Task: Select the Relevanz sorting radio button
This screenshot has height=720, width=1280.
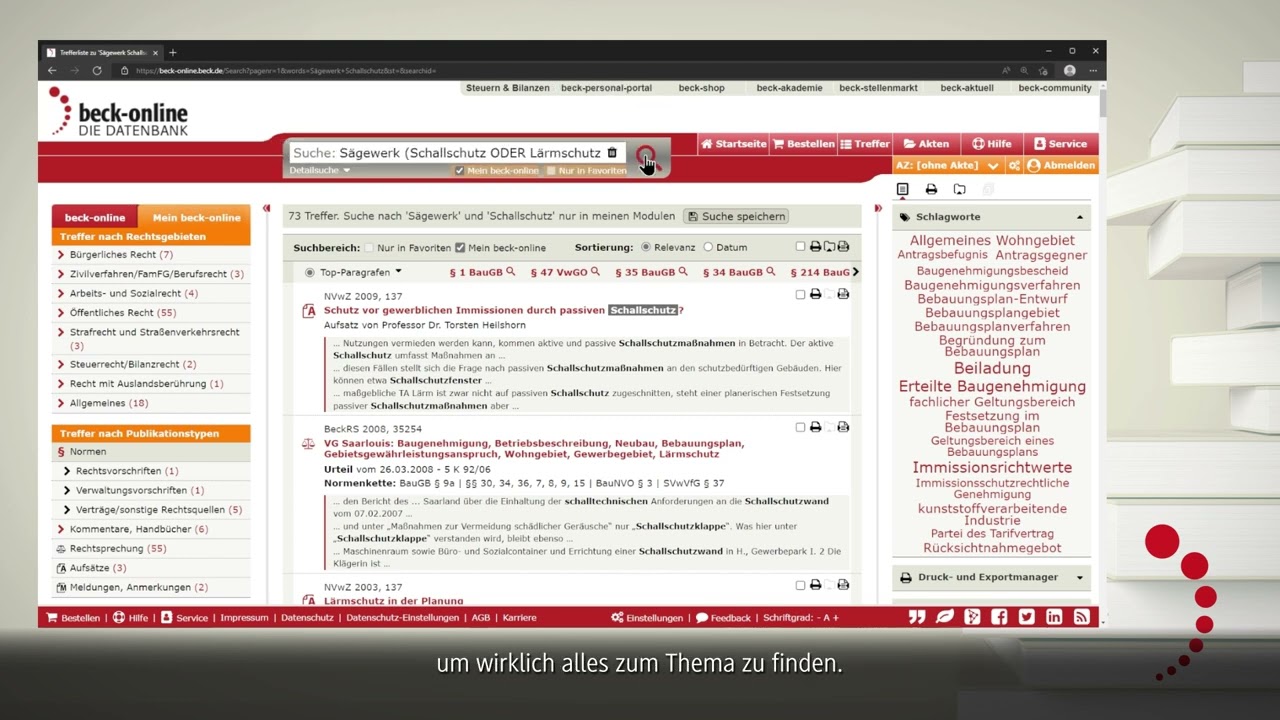Action: pos(646,247)
